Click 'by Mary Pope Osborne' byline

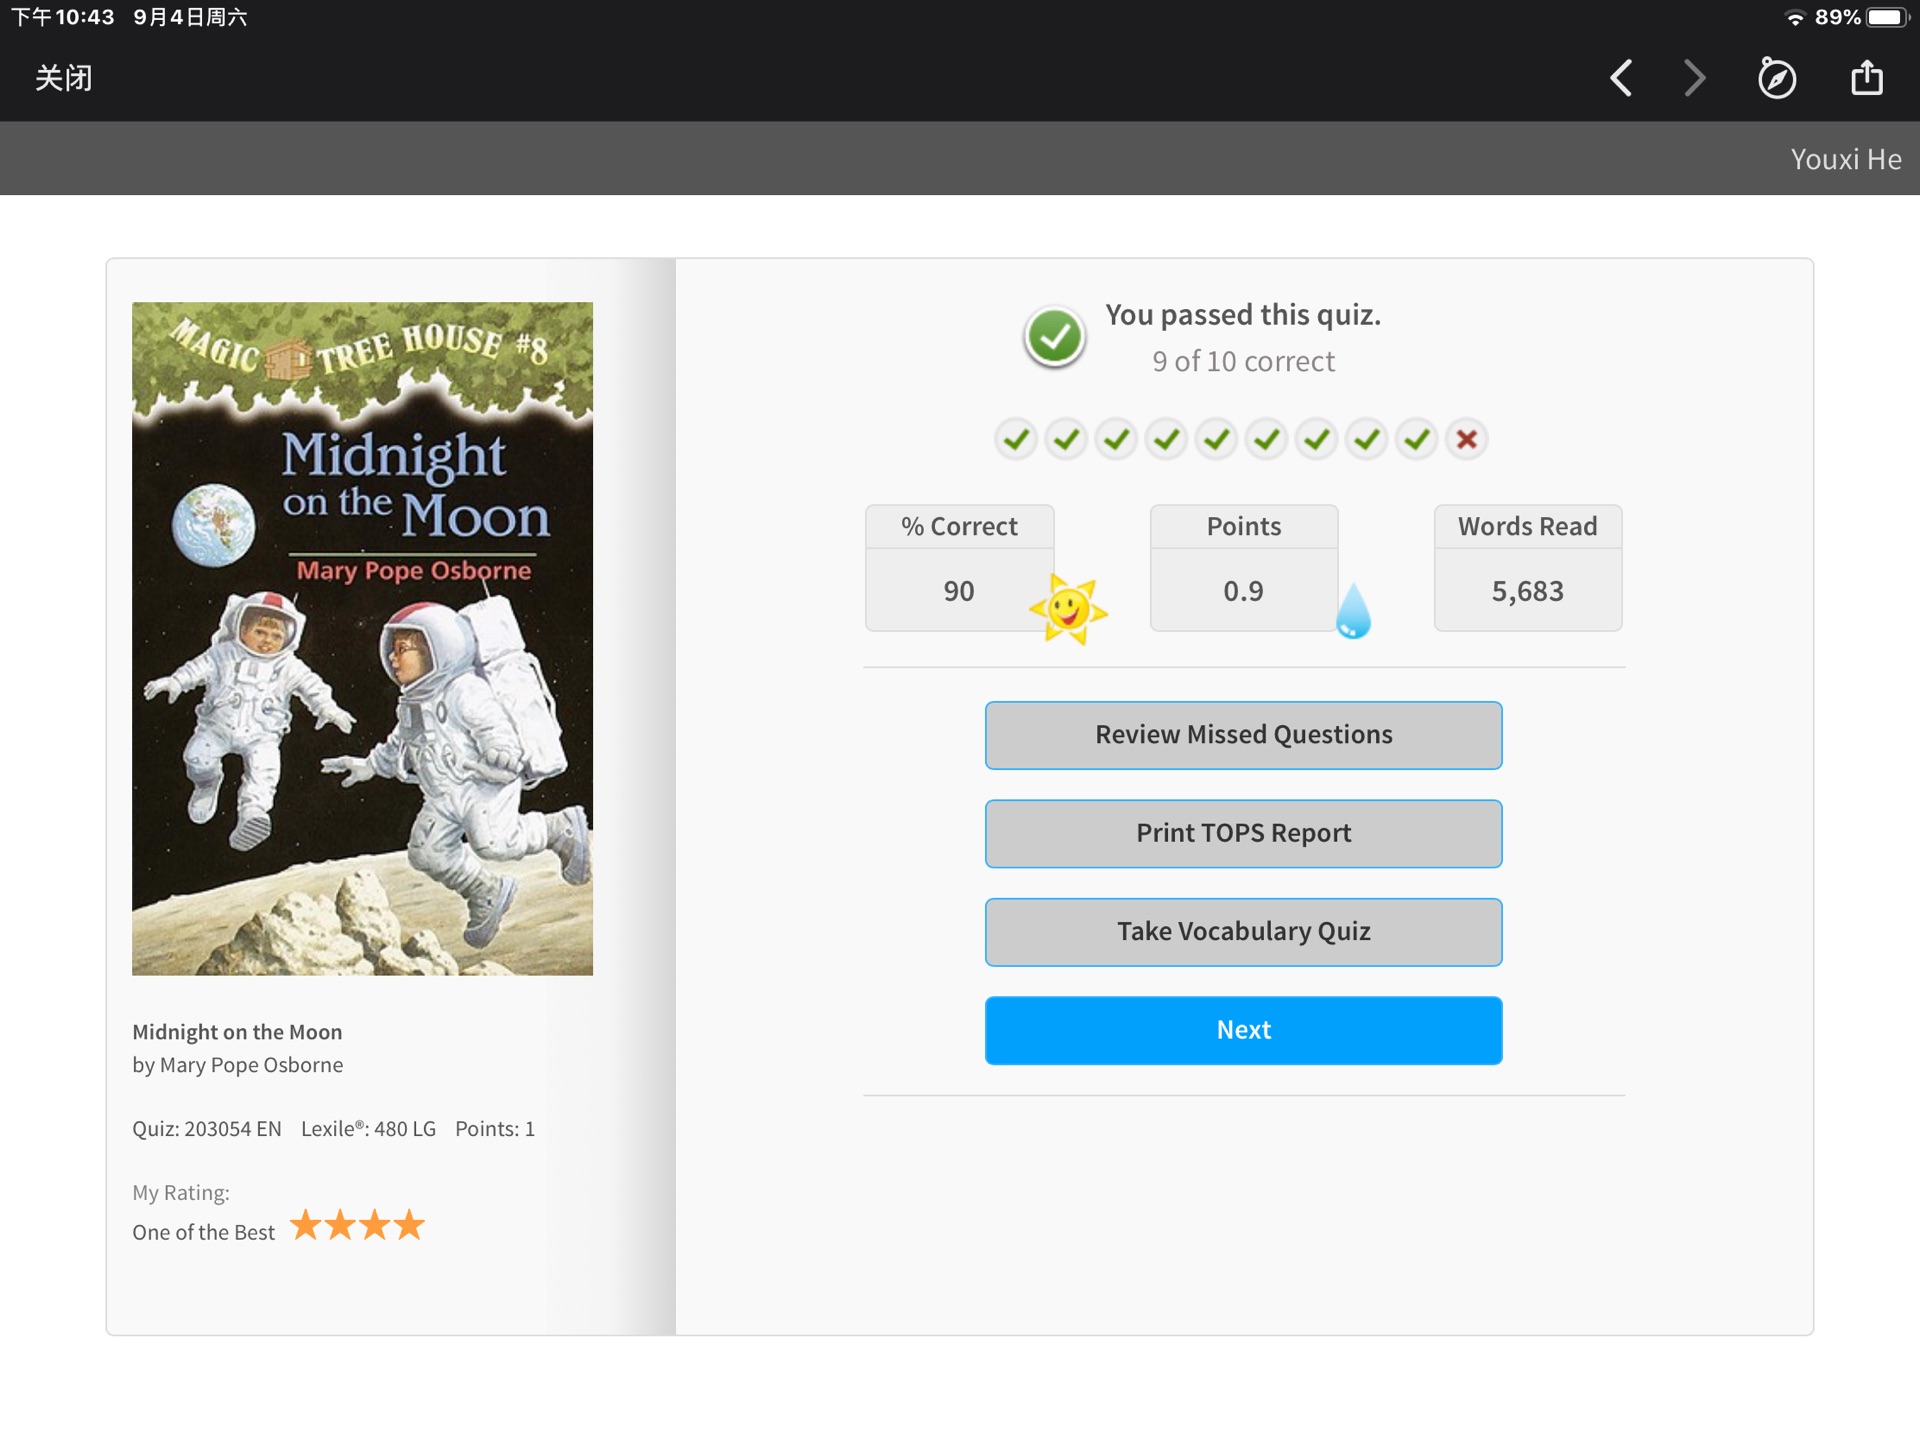pos(237,1065)
